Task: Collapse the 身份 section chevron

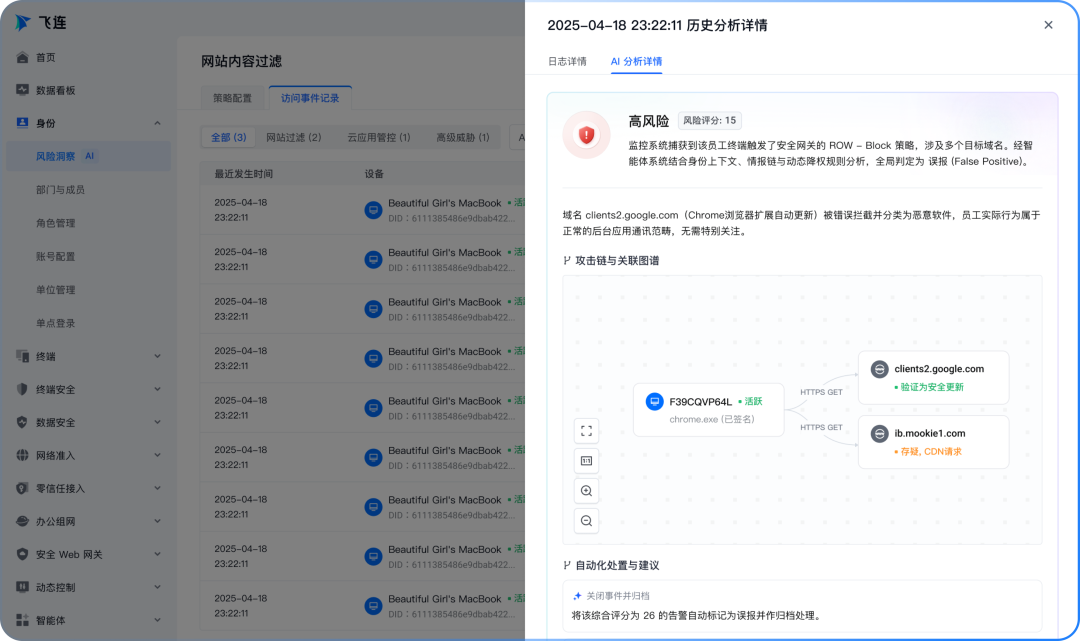Action: coord(157,123)
